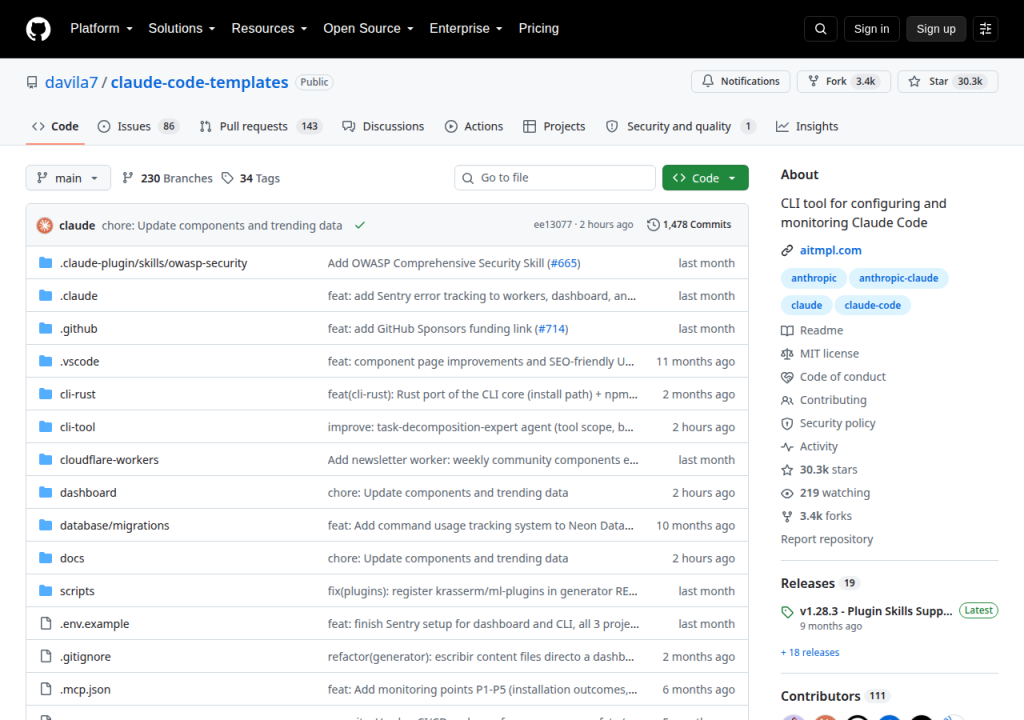Screen dimensions: 1024x720
Task: Open the #665 pull request link
Action: [564, 263]
